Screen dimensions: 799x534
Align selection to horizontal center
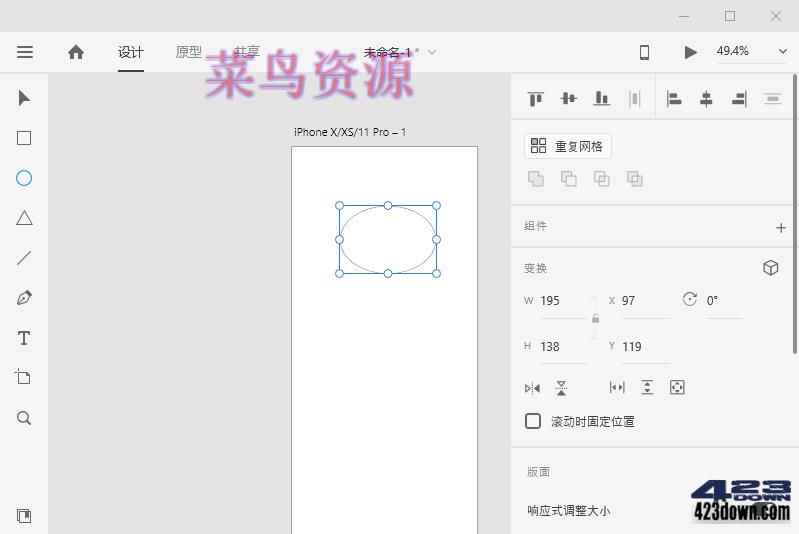click(706, 98)
